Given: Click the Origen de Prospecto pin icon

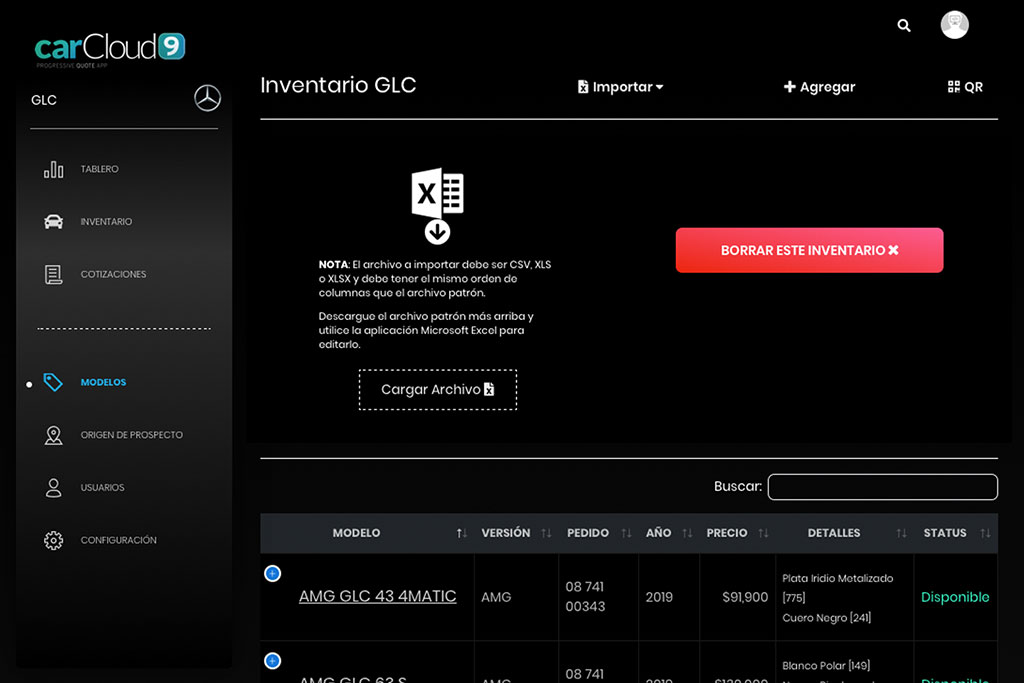Looking at the screenshot, I should pyautogui.click(x=54, y=435).
